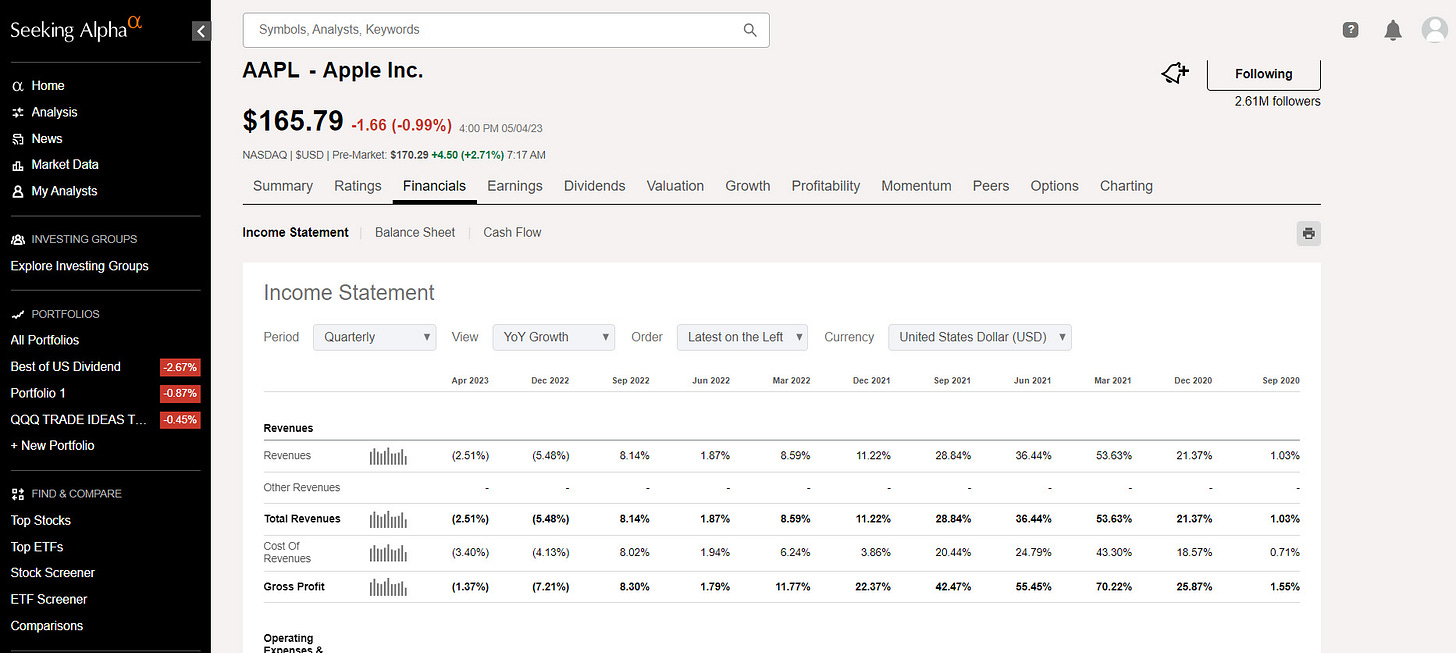Click the Sep 2020 column header
The height and width of the screenshot is (653, 1456).
(1281, 381)
